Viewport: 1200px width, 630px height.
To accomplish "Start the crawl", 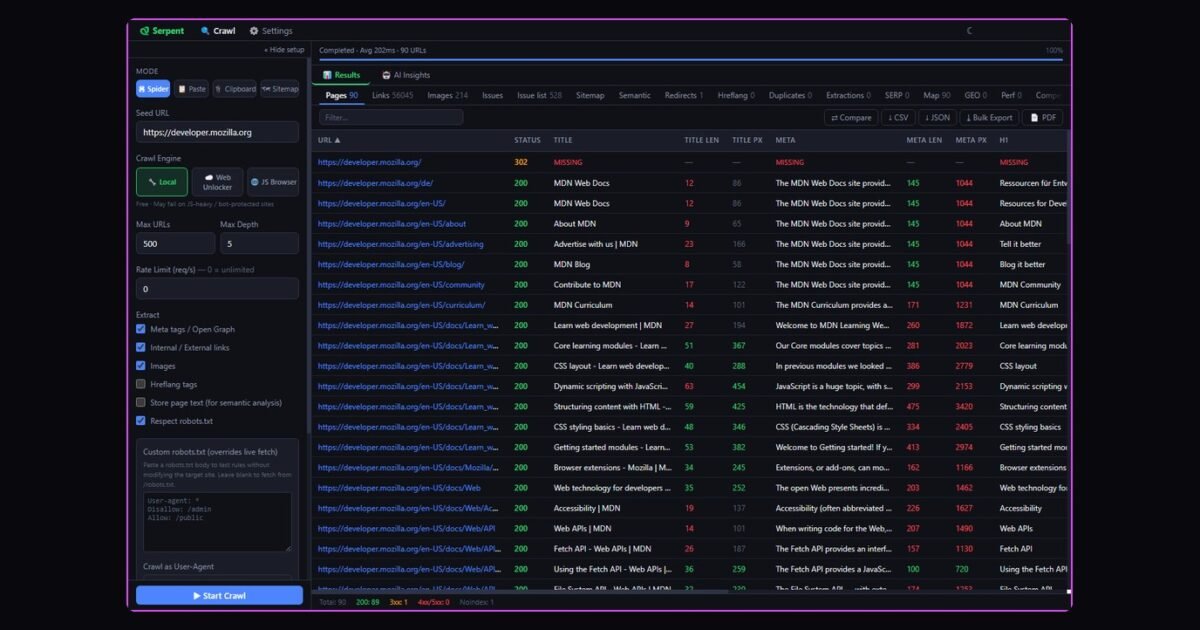I will point(219,595).
